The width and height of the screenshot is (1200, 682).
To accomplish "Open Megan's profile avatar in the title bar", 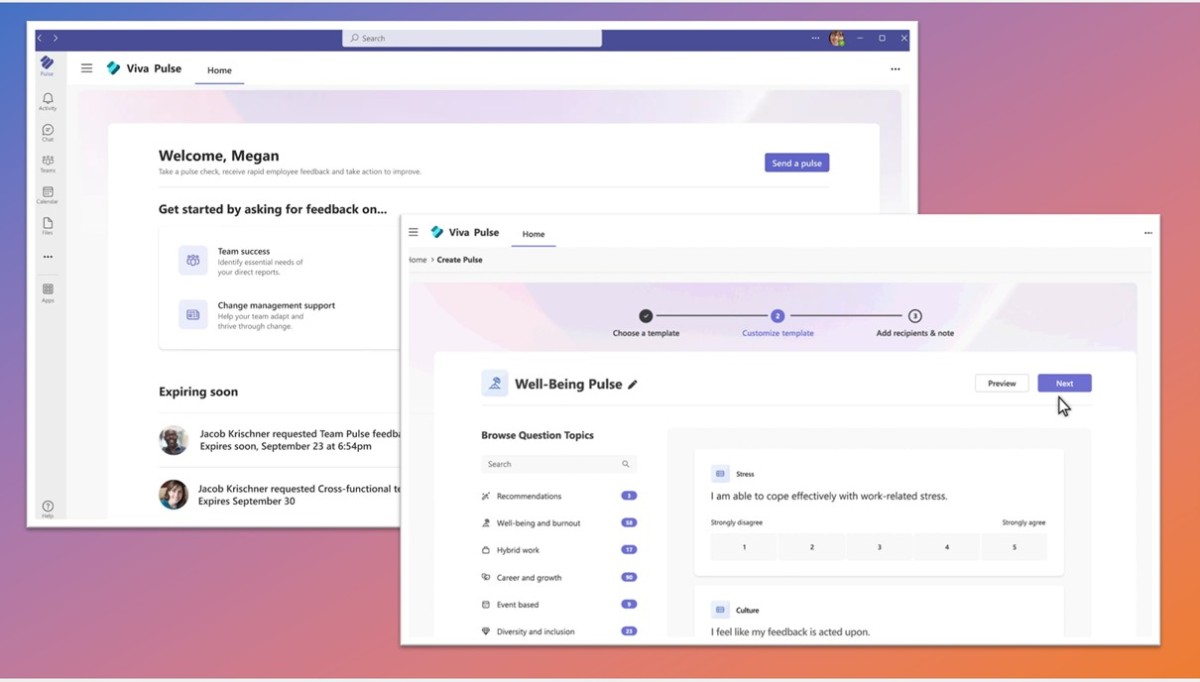I will point(837,38).
